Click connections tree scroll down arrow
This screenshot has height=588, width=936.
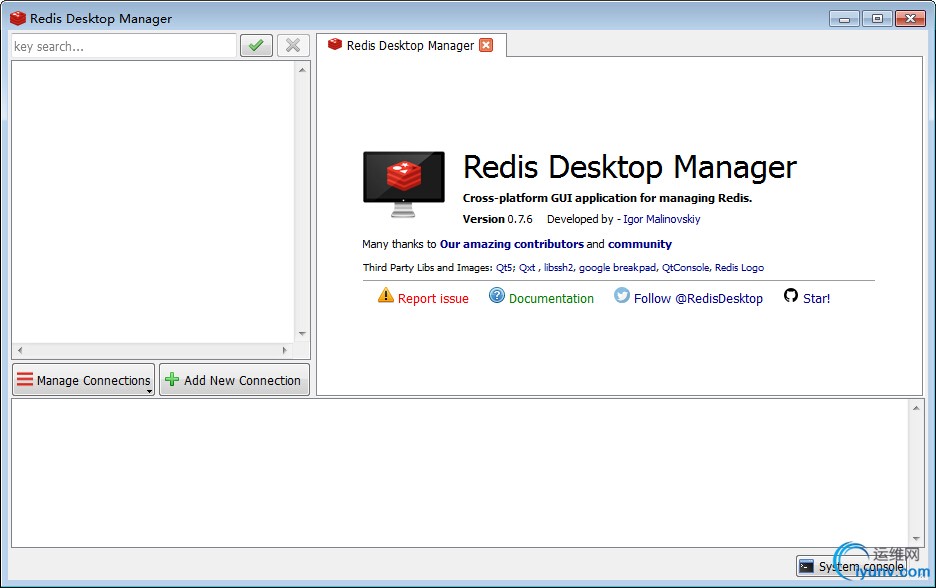pyautogui.click(x=302, y=334)
